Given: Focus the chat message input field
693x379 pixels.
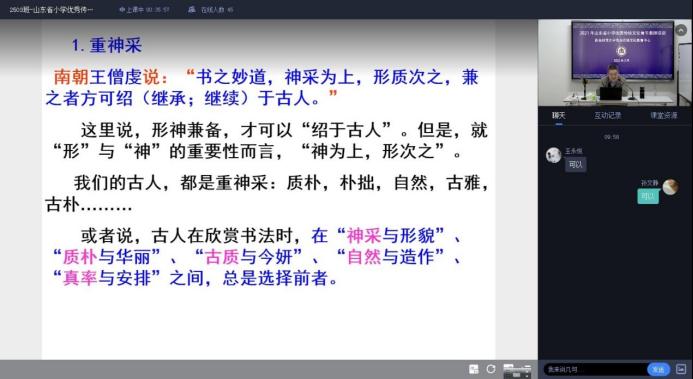Looking at the screenshot, I should click(x=595, y=369).
